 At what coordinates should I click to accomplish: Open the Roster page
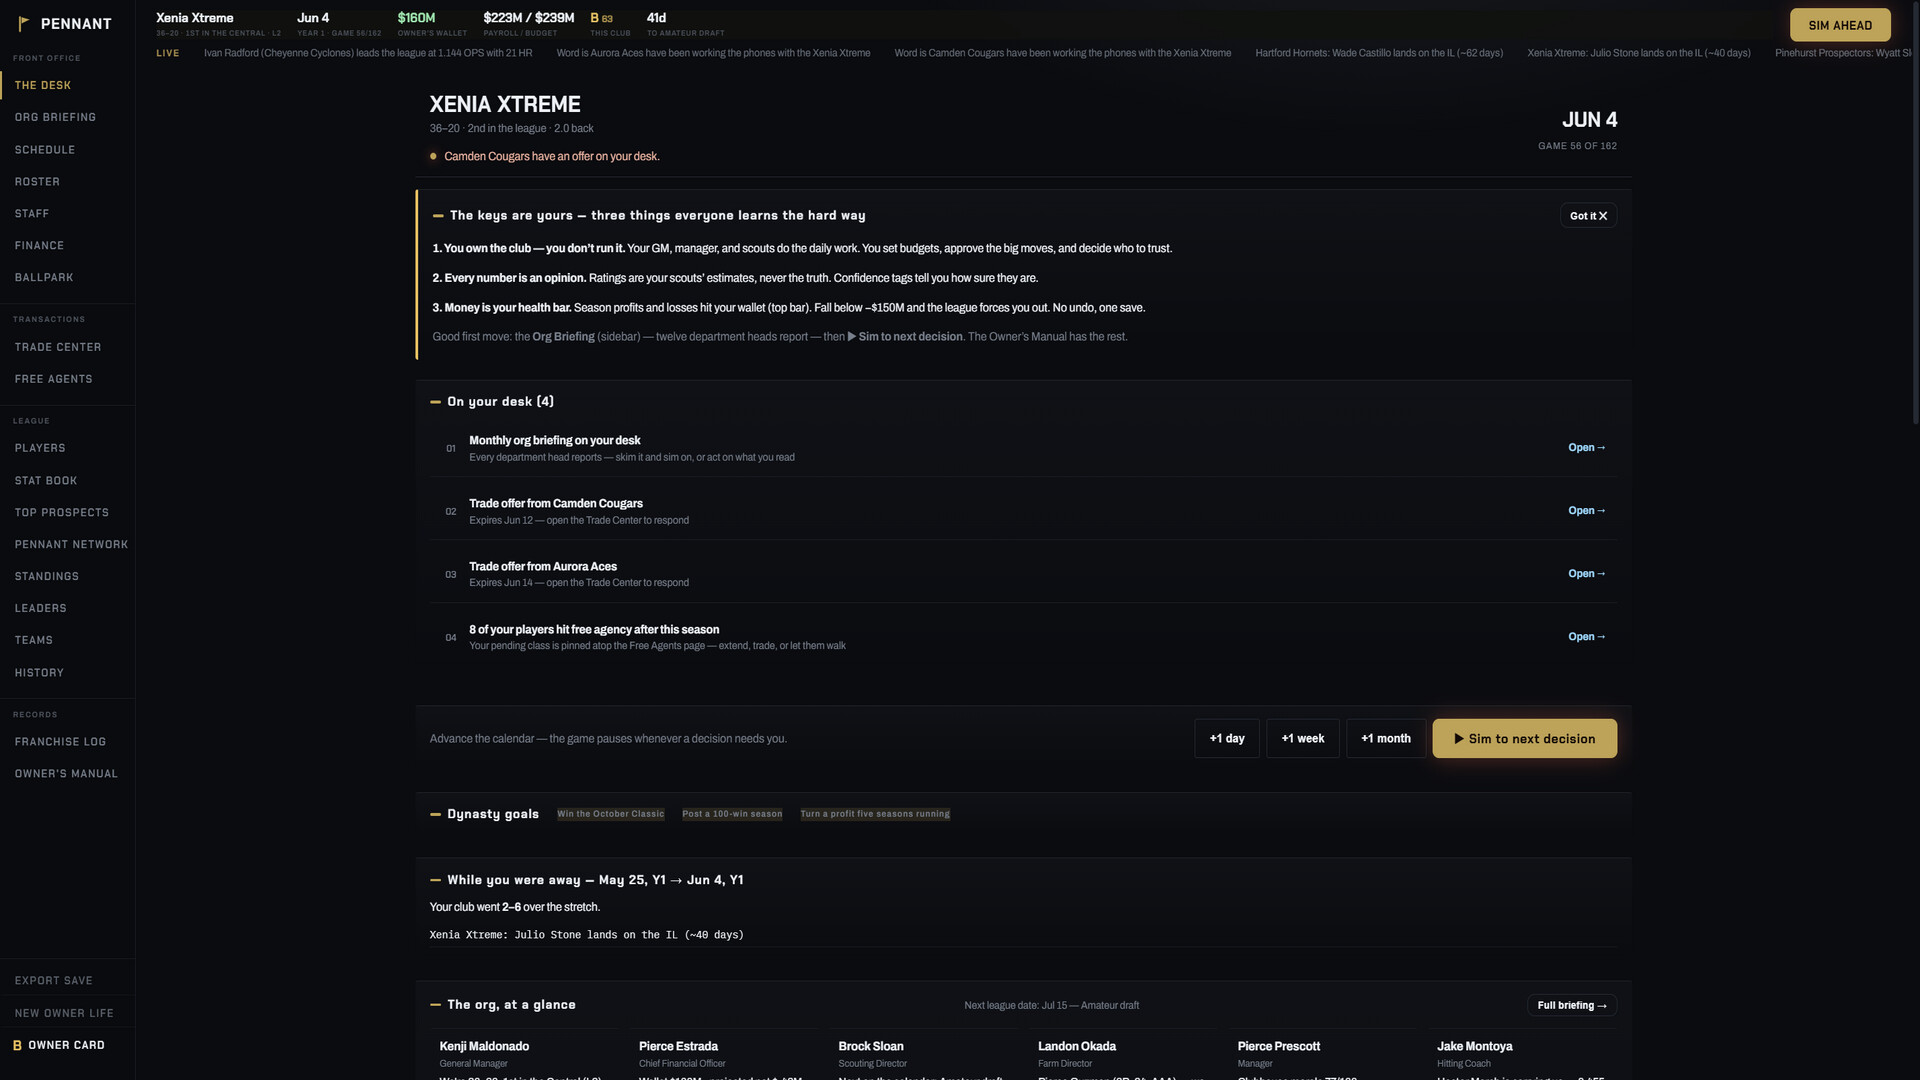coord(68,182)
